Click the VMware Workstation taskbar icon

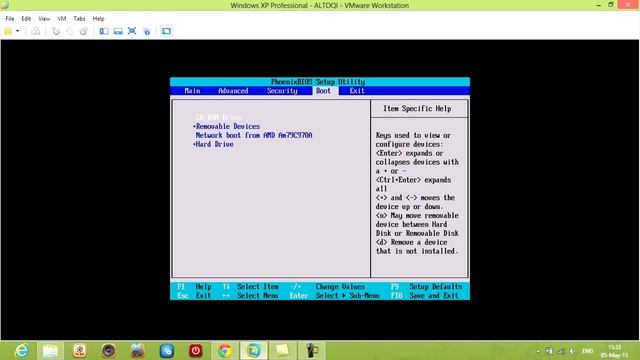253,351
